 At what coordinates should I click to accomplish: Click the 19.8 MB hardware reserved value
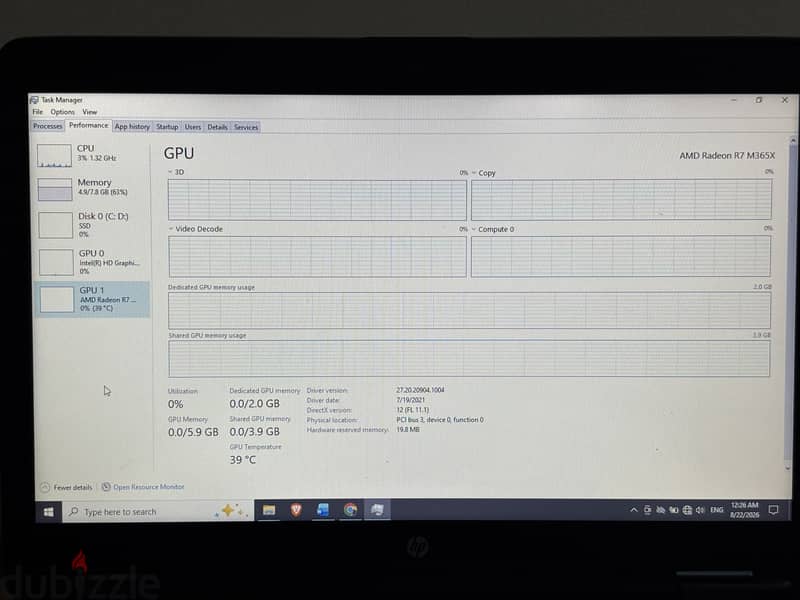point(408,430)
